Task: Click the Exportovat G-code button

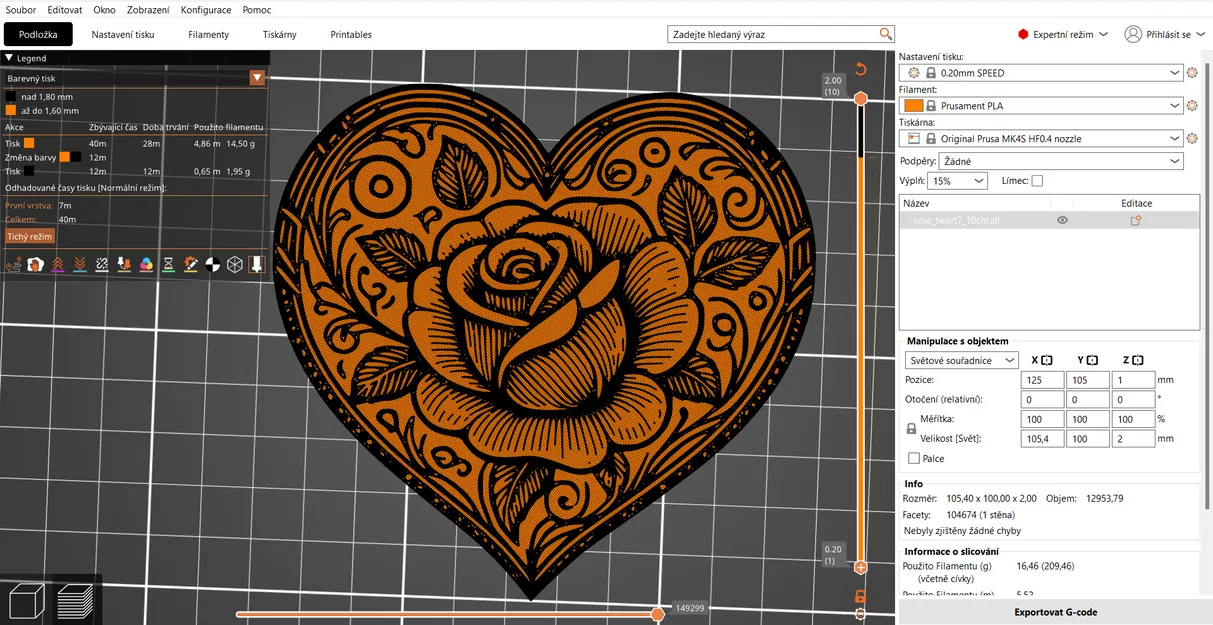Action: (x=1054, y=611)
